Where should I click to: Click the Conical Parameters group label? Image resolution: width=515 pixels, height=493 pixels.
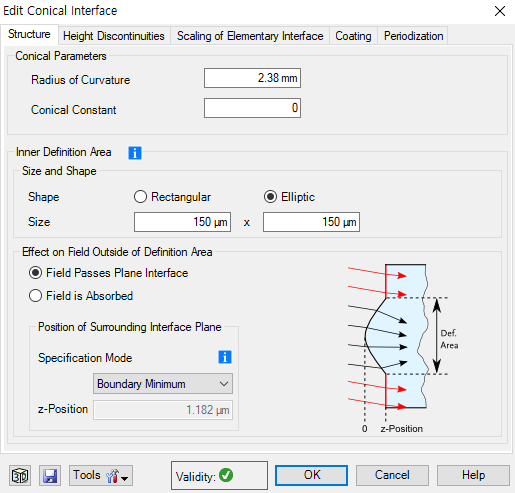61,56
